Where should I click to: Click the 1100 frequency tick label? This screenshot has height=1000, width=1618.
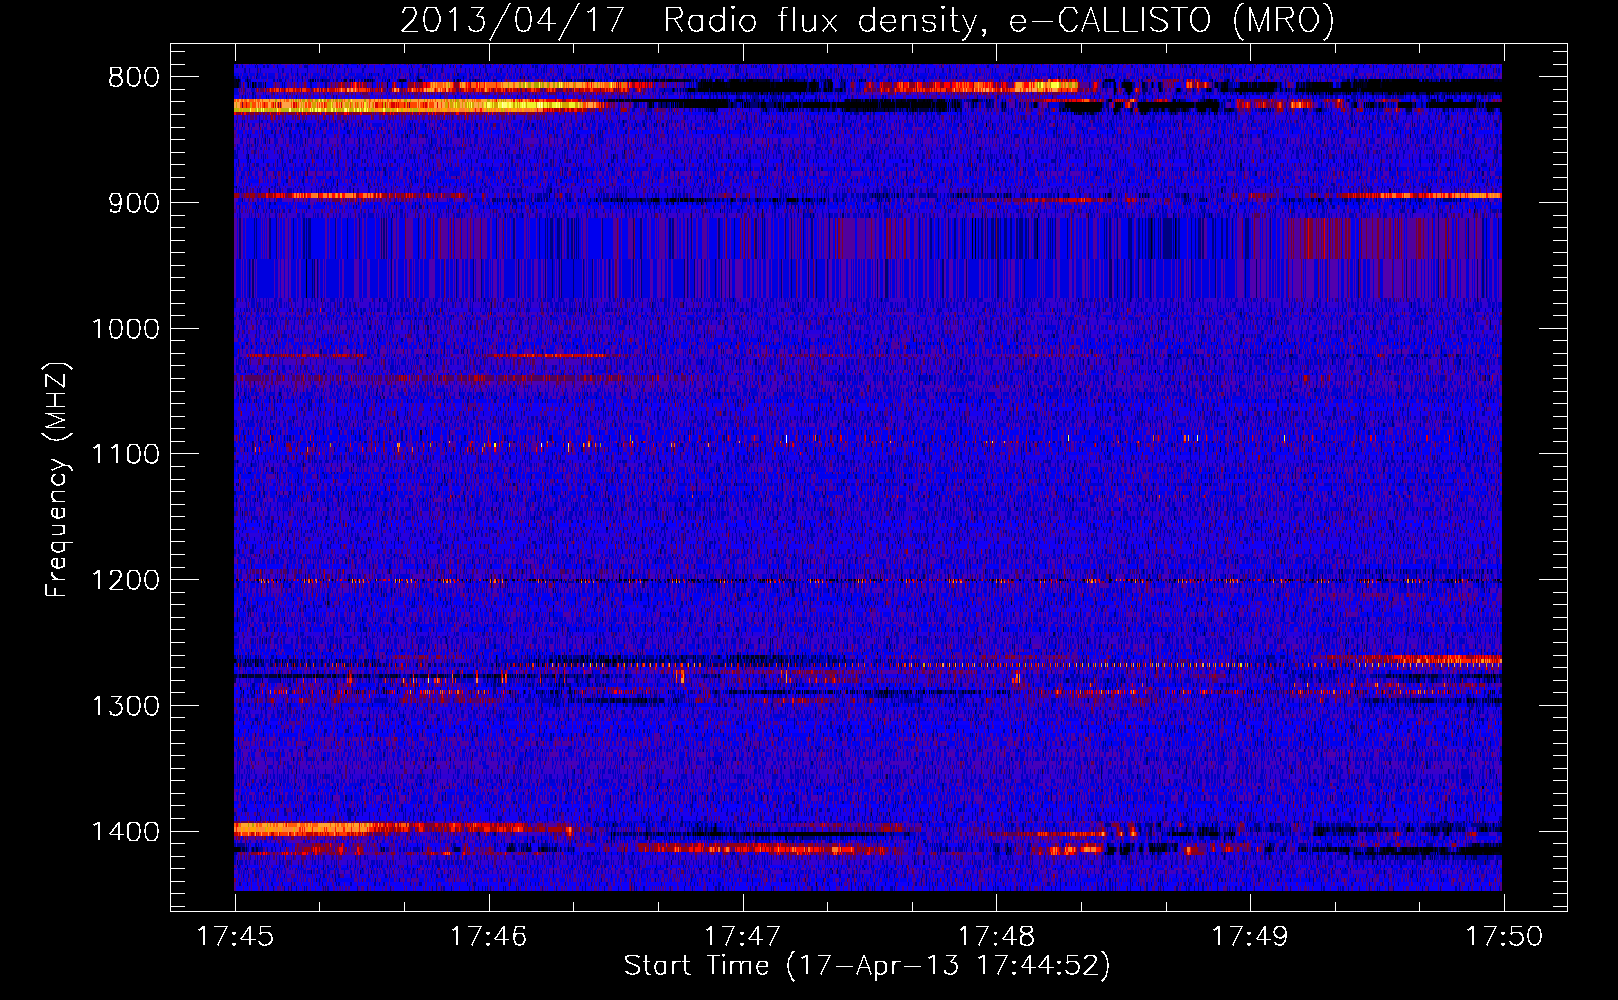pyautogui.click(x=125, y=455)
